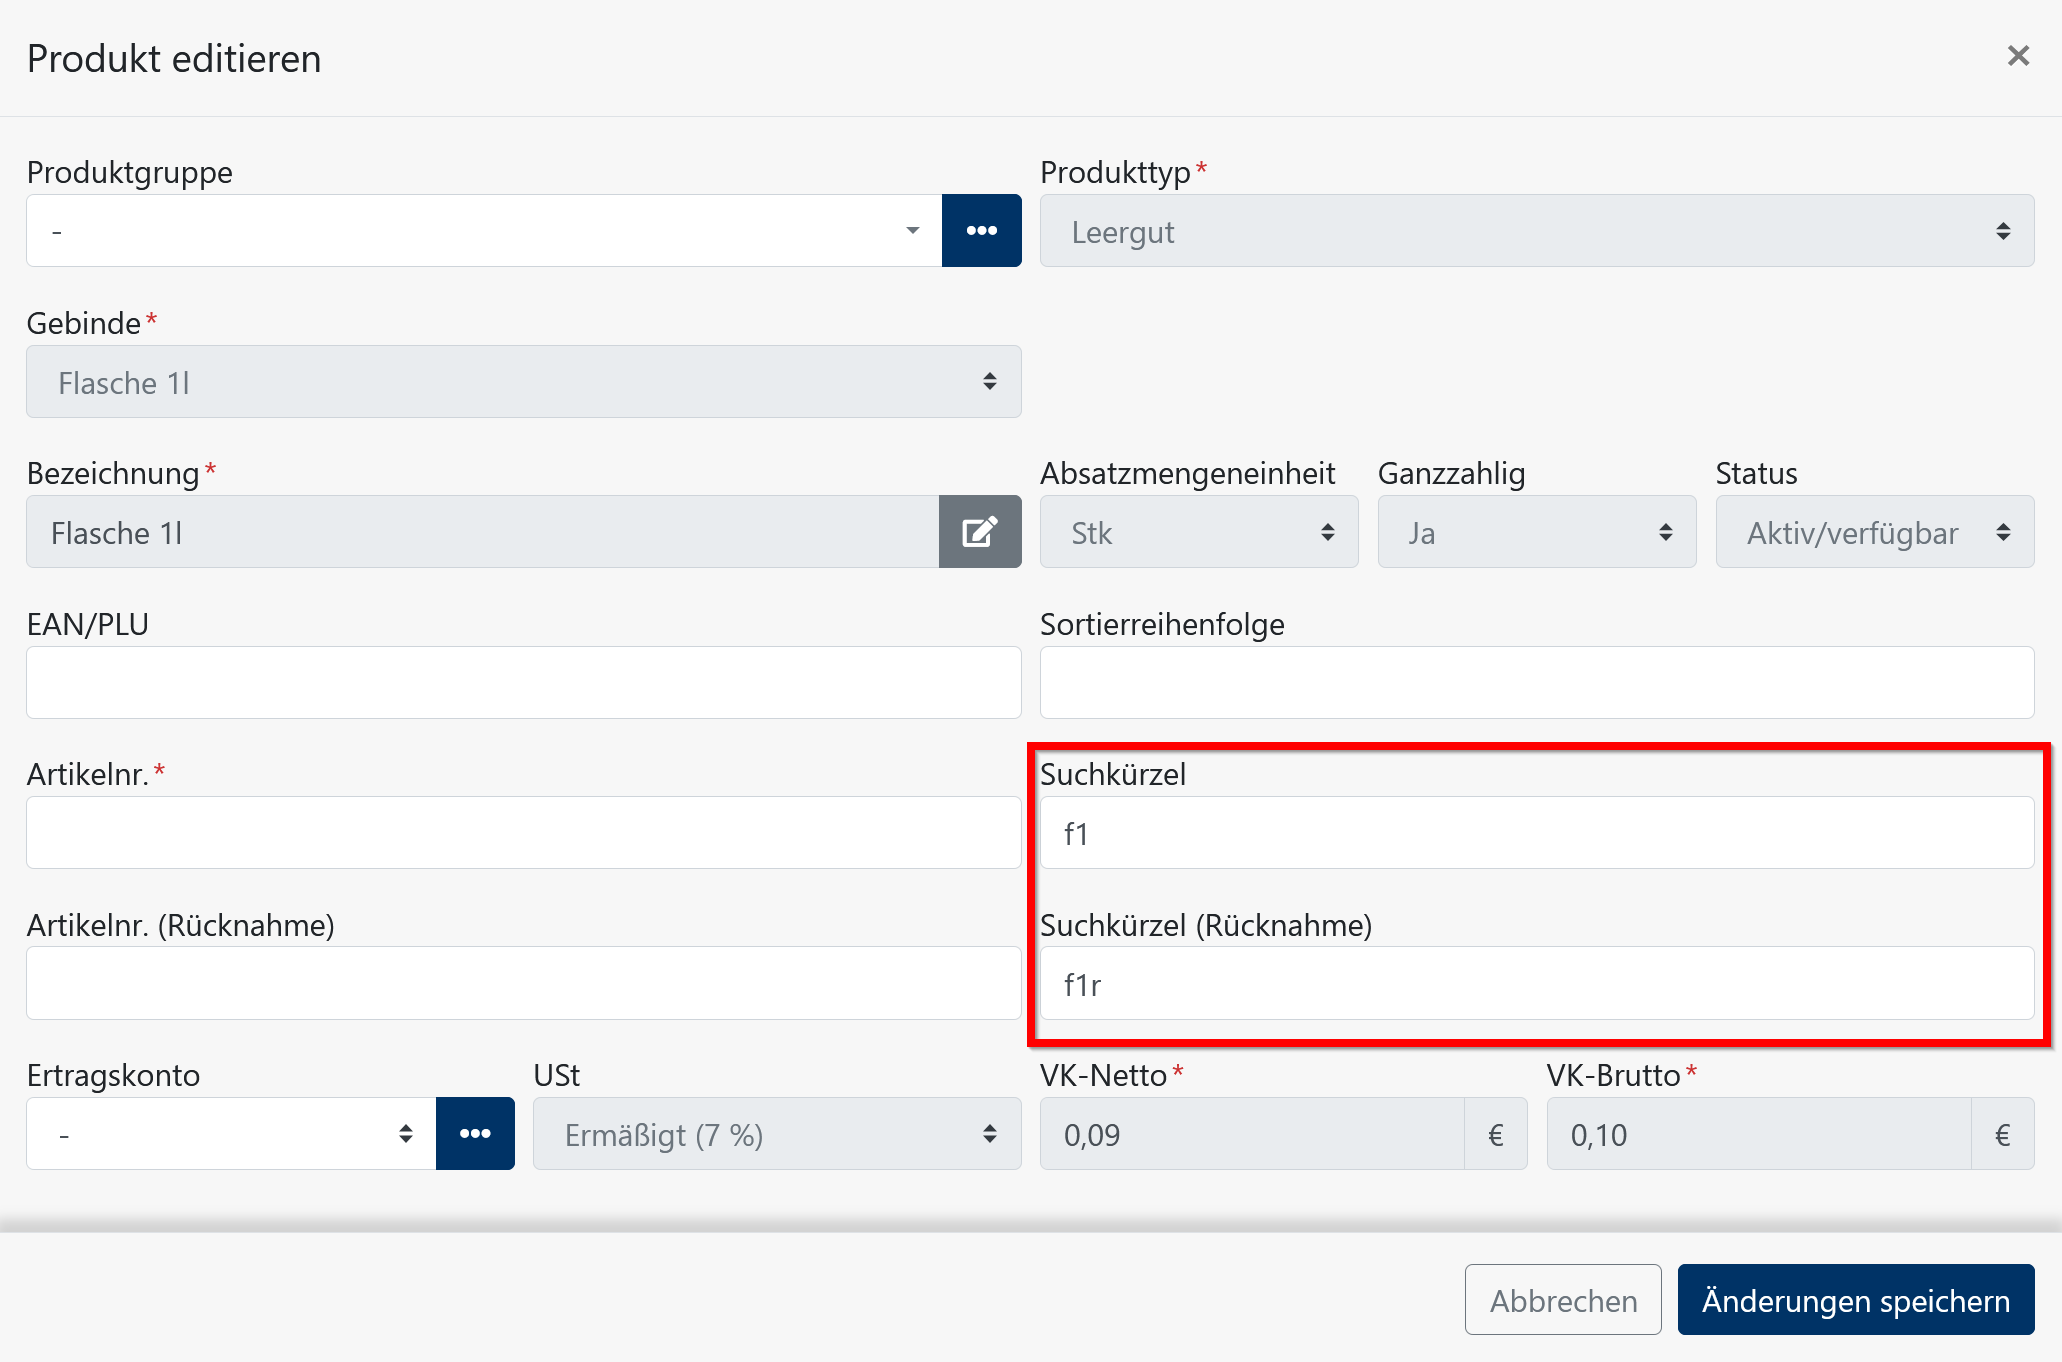Open the Produkttyp Leergut dropdown

(x=1537, y=231)
